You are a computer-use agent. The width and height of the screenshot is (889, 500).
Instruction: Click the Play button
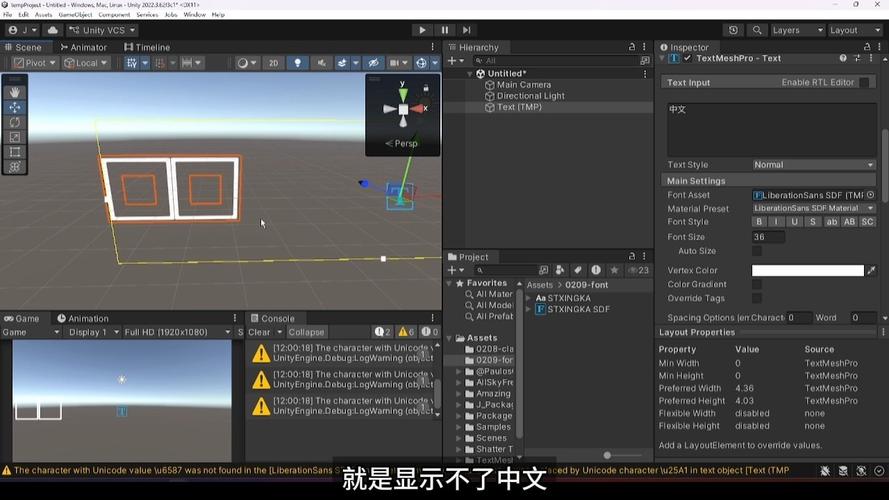click(422, 30)
